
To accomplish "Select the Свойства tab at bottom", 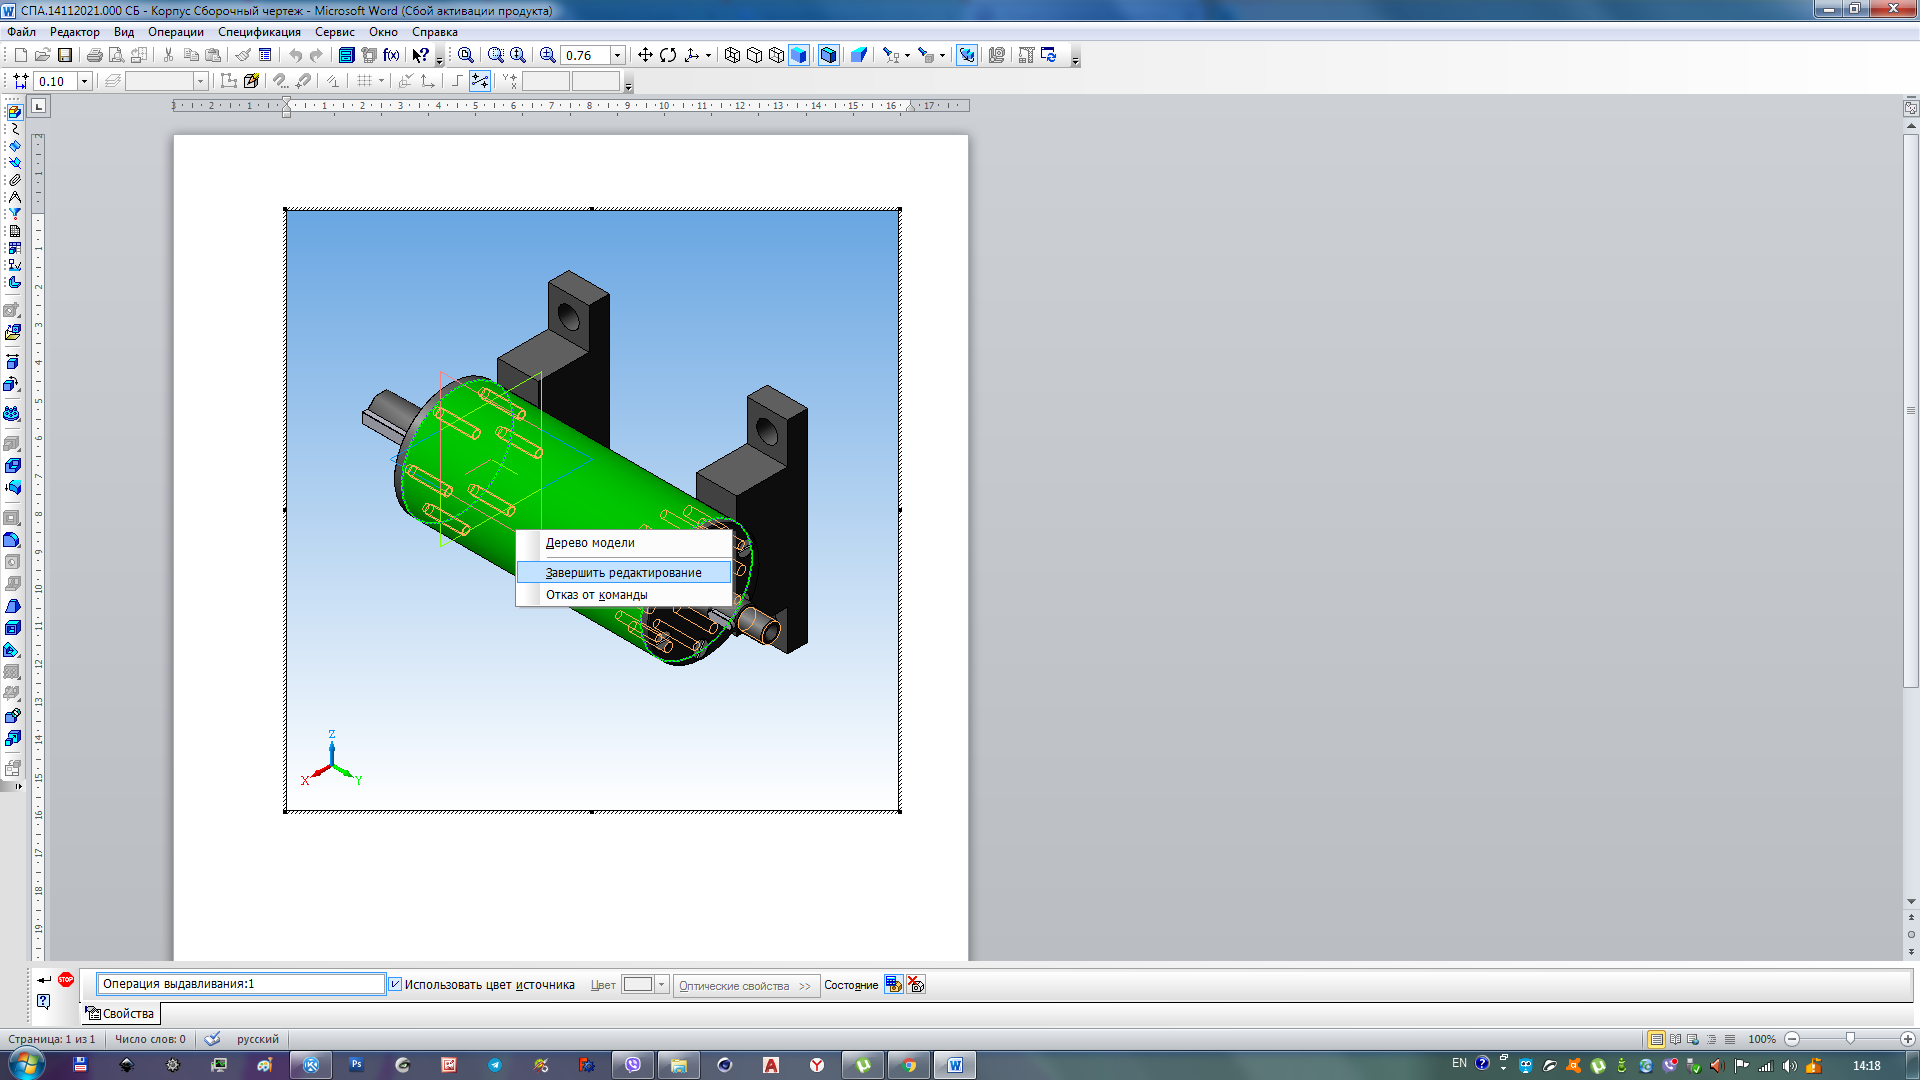I will [121, 1014].
